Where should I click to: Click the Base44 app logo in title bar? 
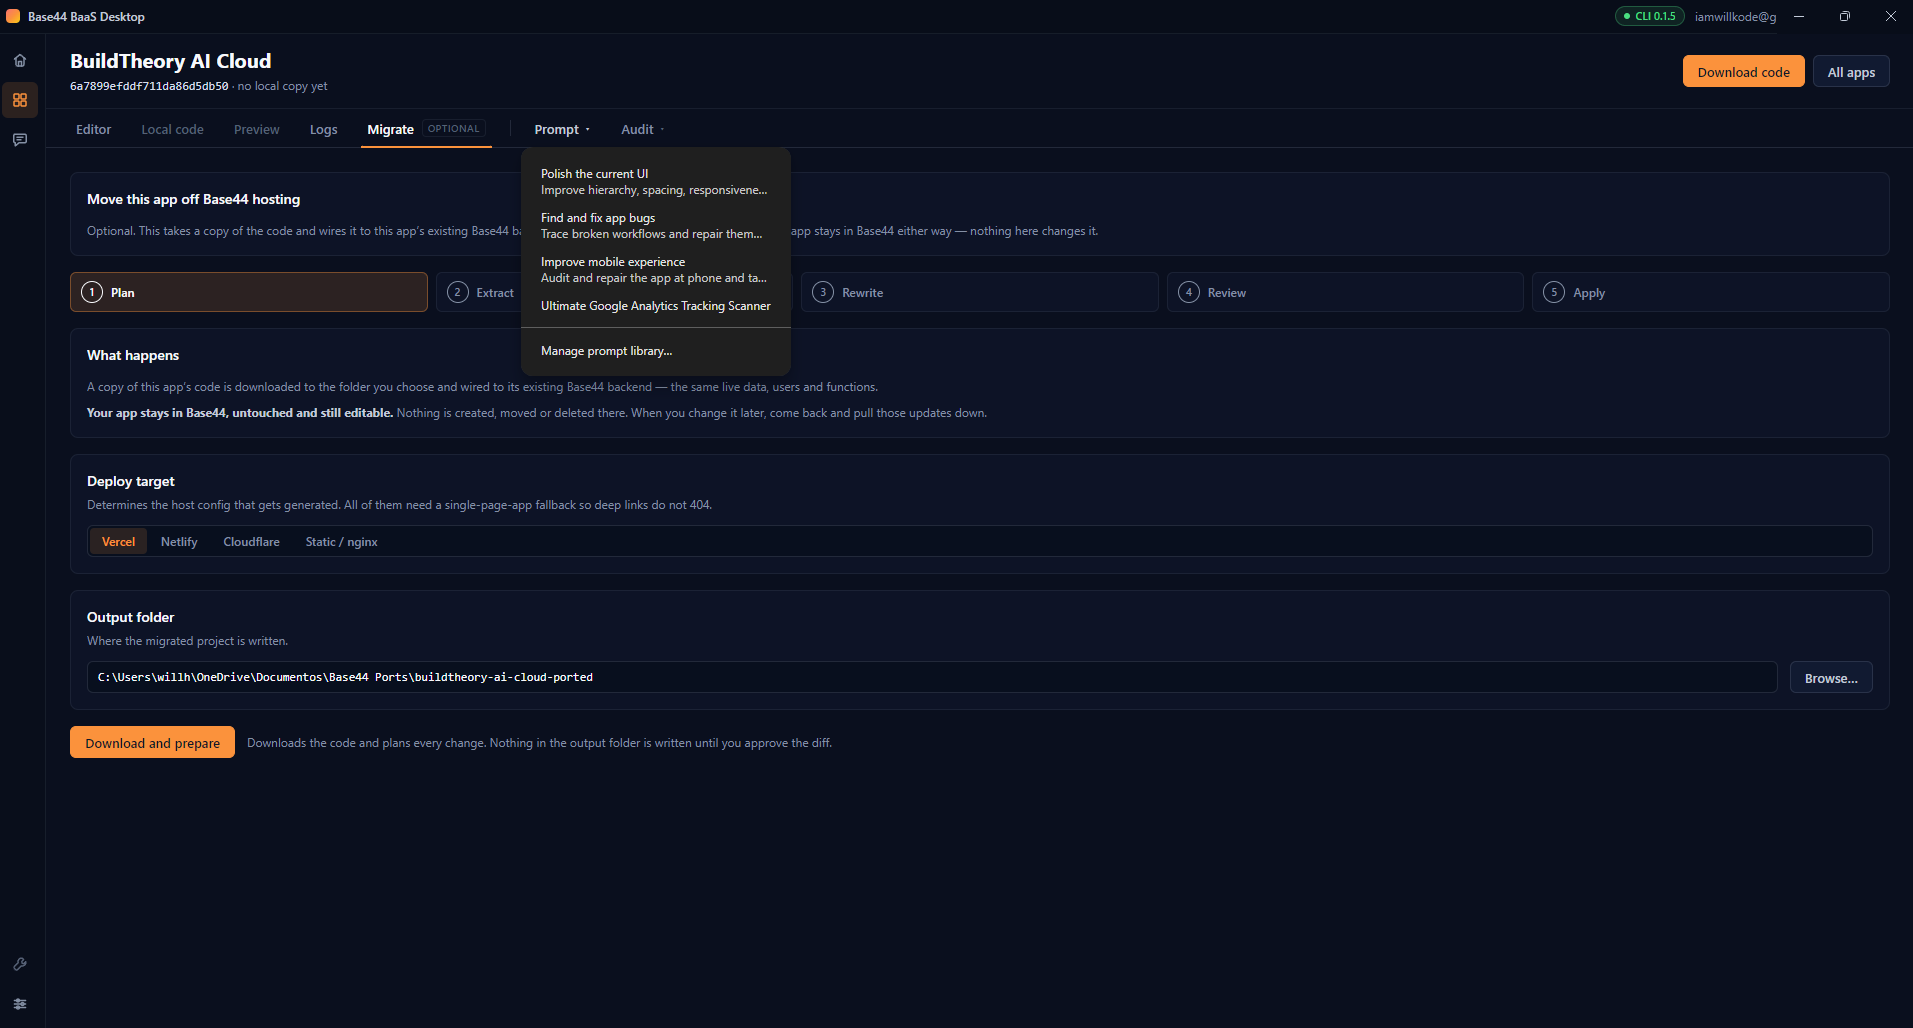tap(13, 16)
